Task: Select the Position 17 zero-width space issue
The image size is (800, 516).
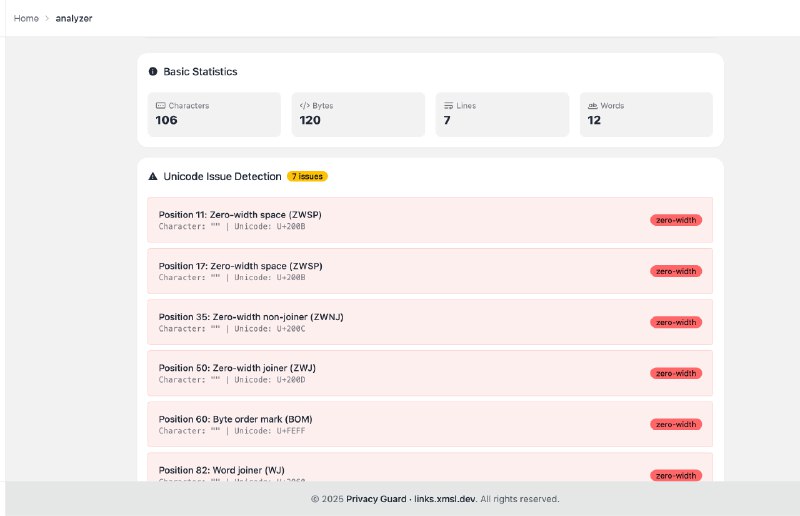Action: coord(400,271)
